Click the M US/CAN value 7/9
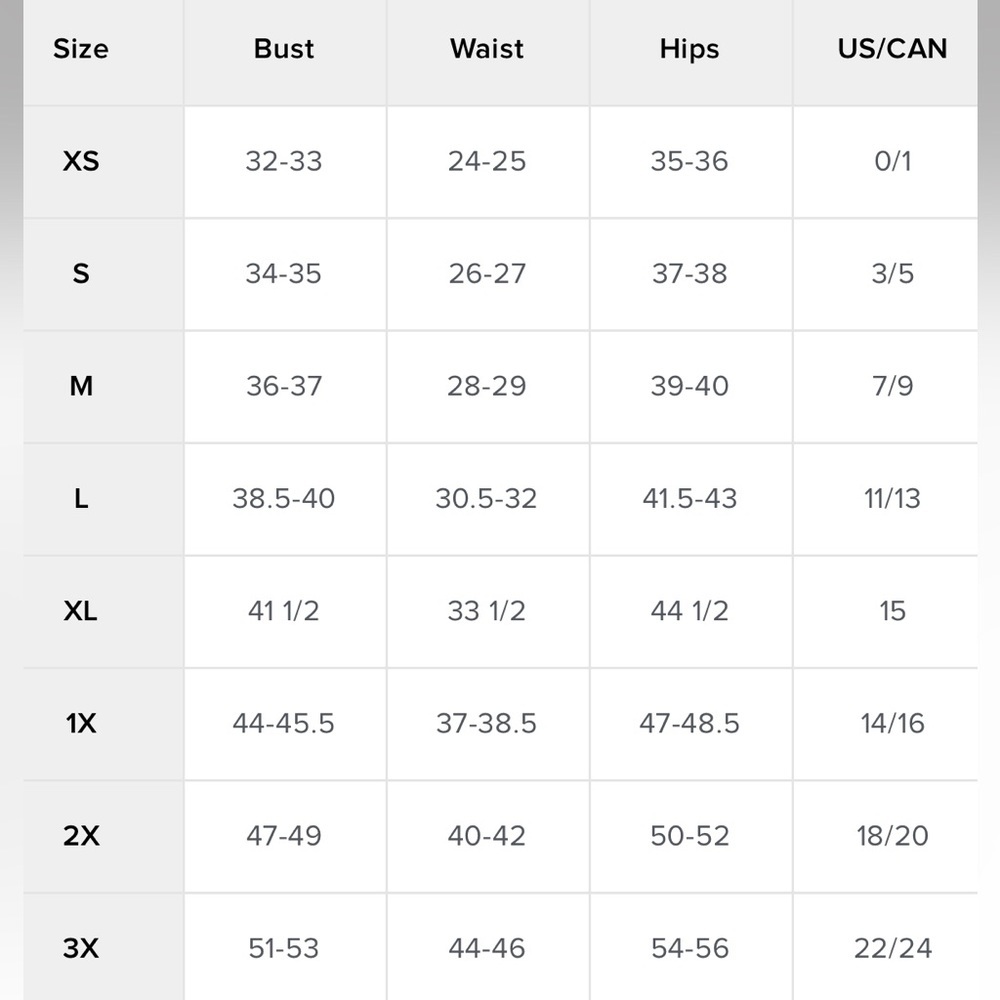 click(x=892, y=386)
